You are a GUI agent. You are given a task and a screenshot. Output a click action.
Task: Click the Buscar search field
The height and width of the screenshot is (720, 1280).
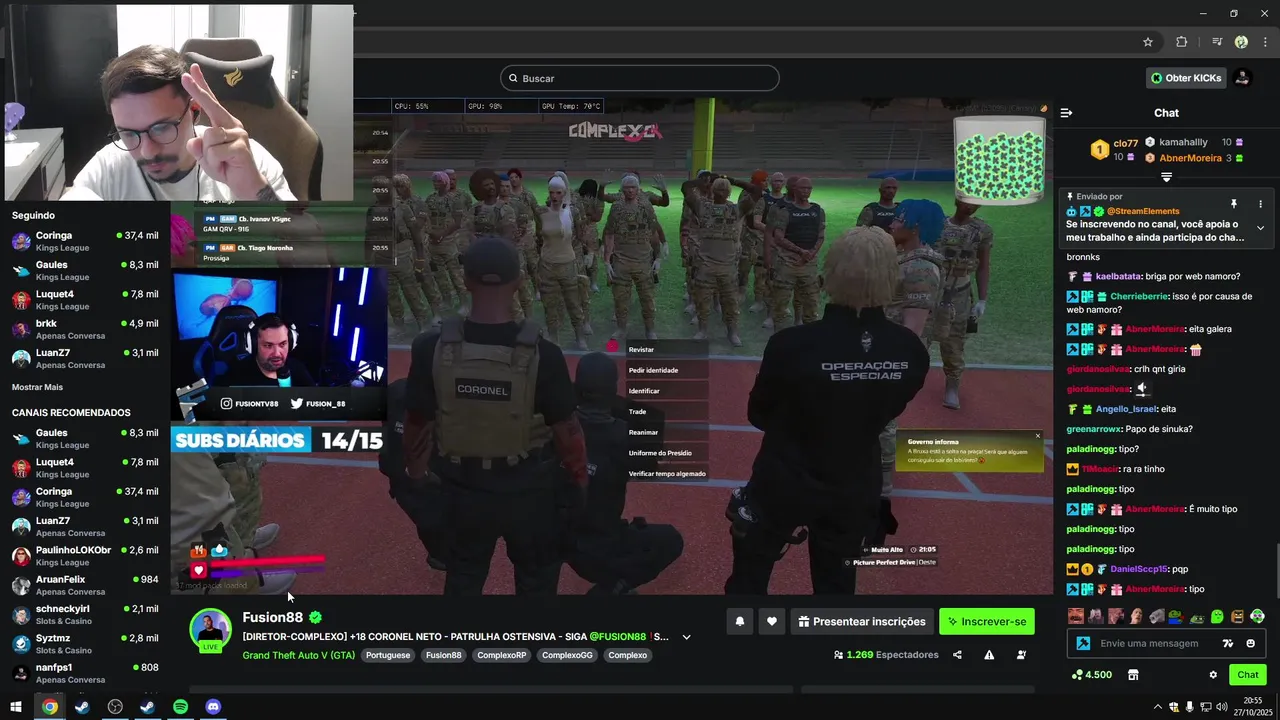point(640,78)
